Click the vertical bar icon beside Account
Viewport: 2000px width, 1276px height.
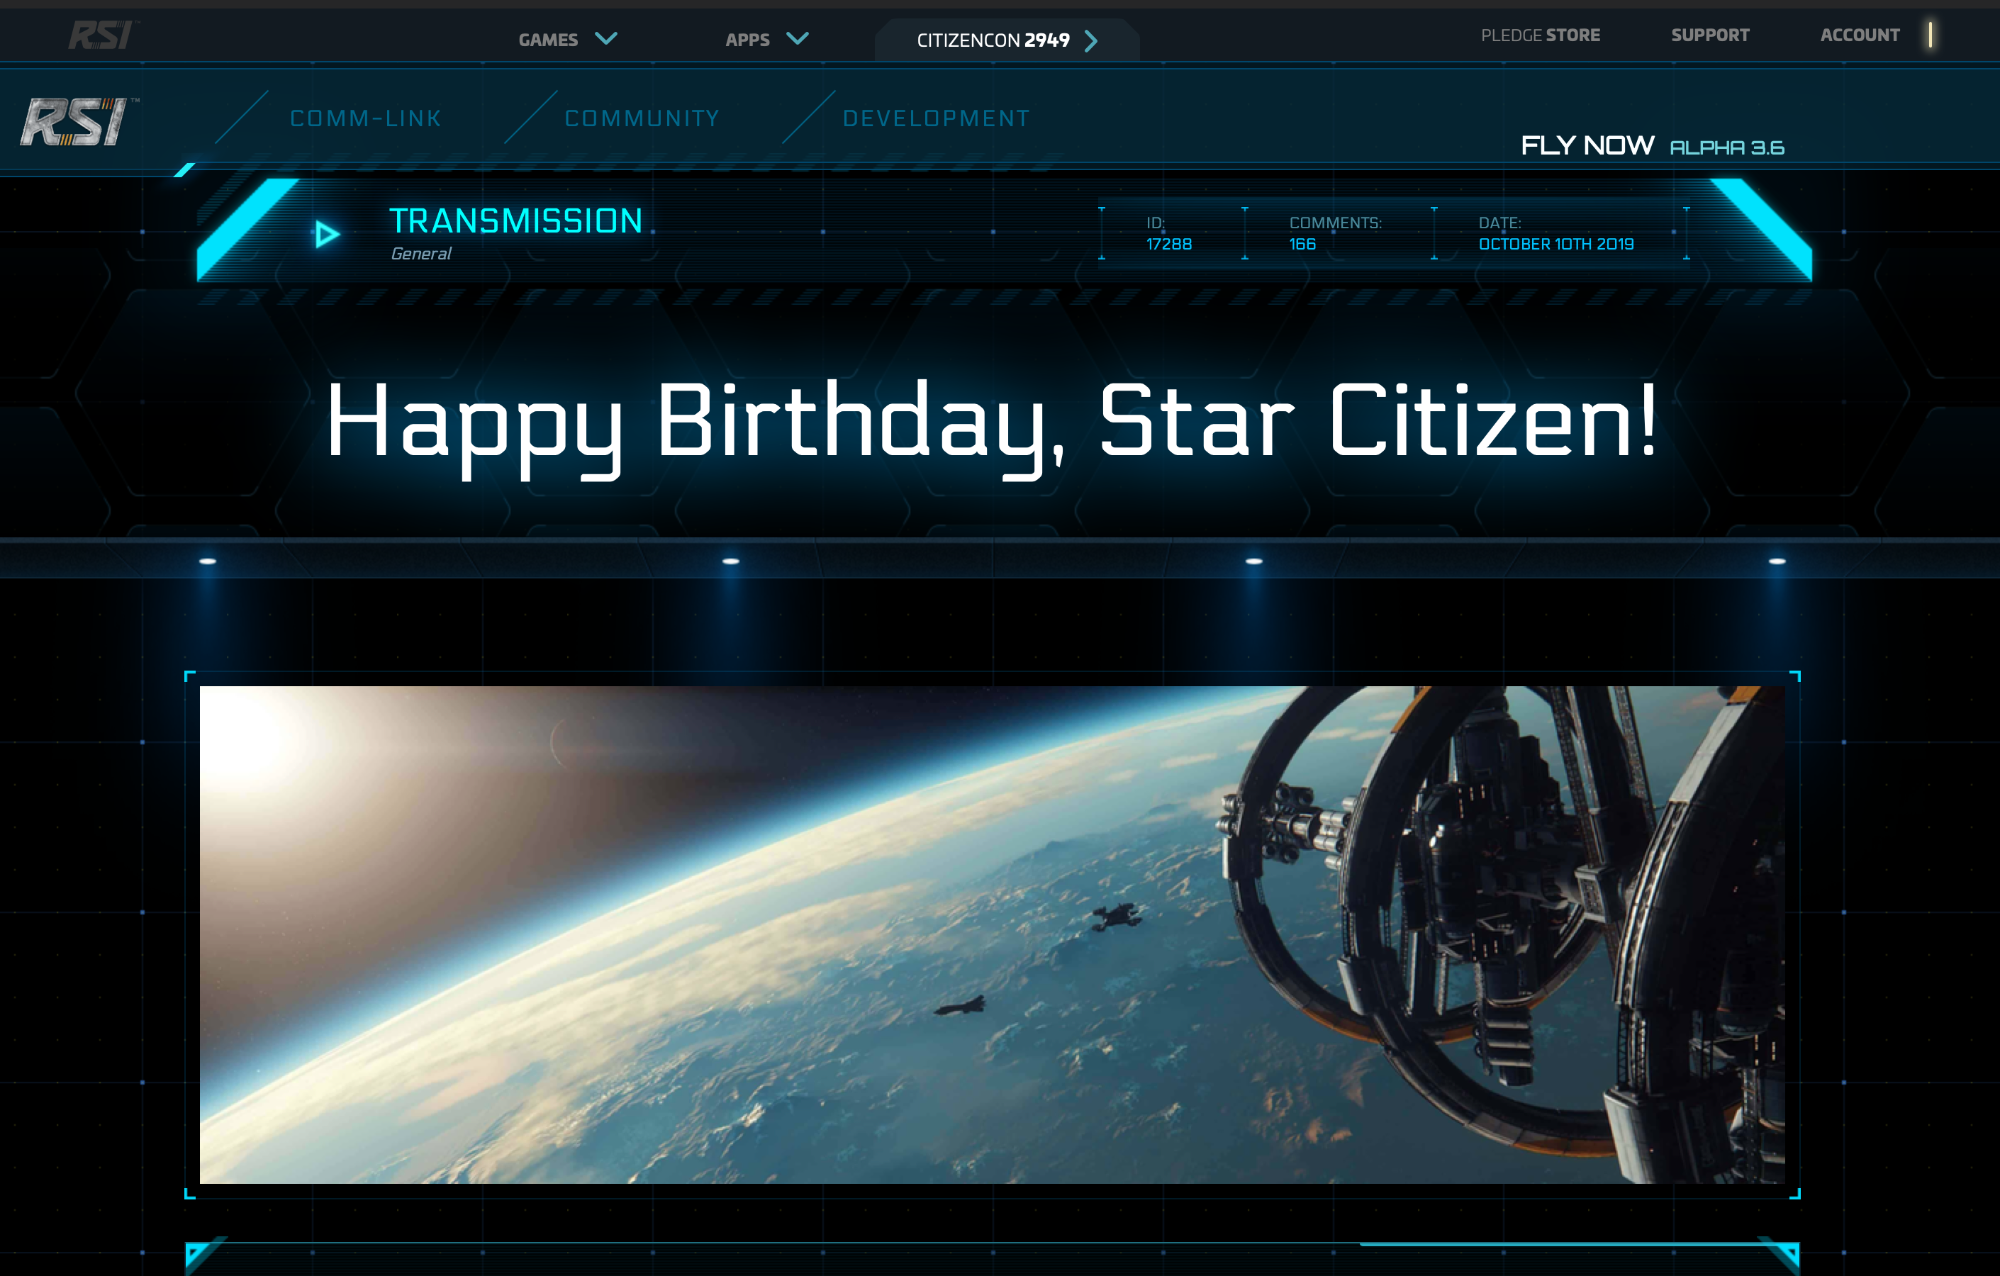point(1930,35)
